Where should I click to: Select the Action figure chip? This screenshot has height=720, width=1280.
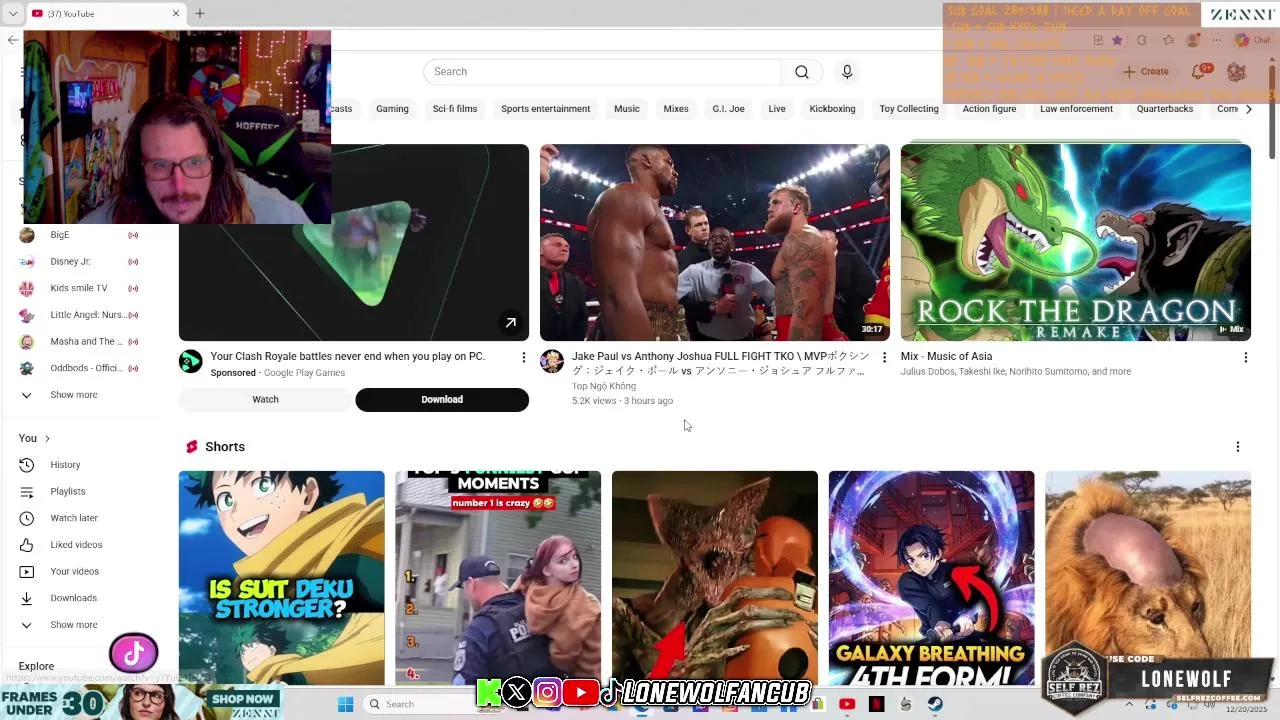tap(989, 109)
